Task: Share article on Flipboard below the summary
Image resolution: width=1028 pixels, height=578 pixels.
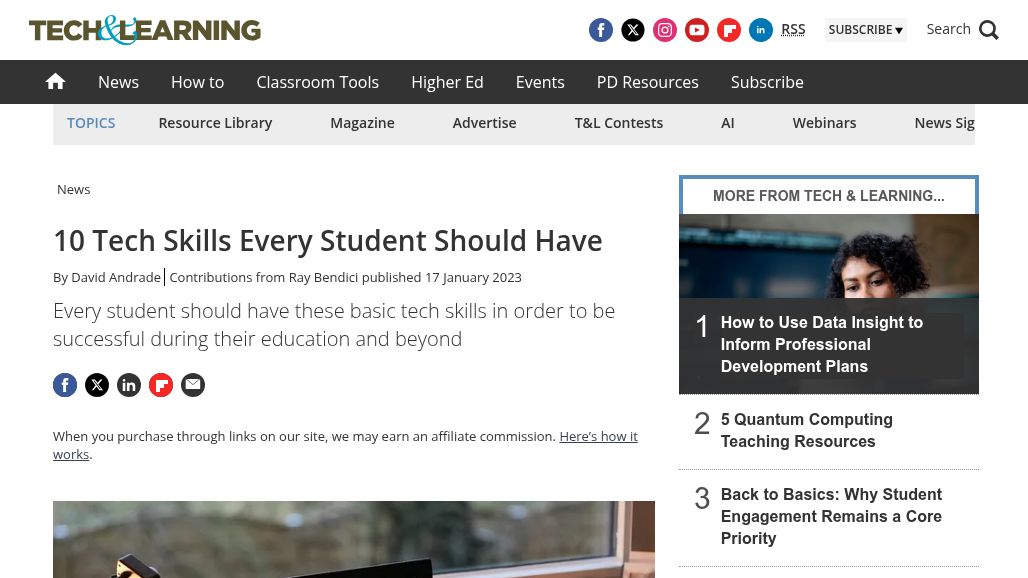Action: [x=161, y=385]
